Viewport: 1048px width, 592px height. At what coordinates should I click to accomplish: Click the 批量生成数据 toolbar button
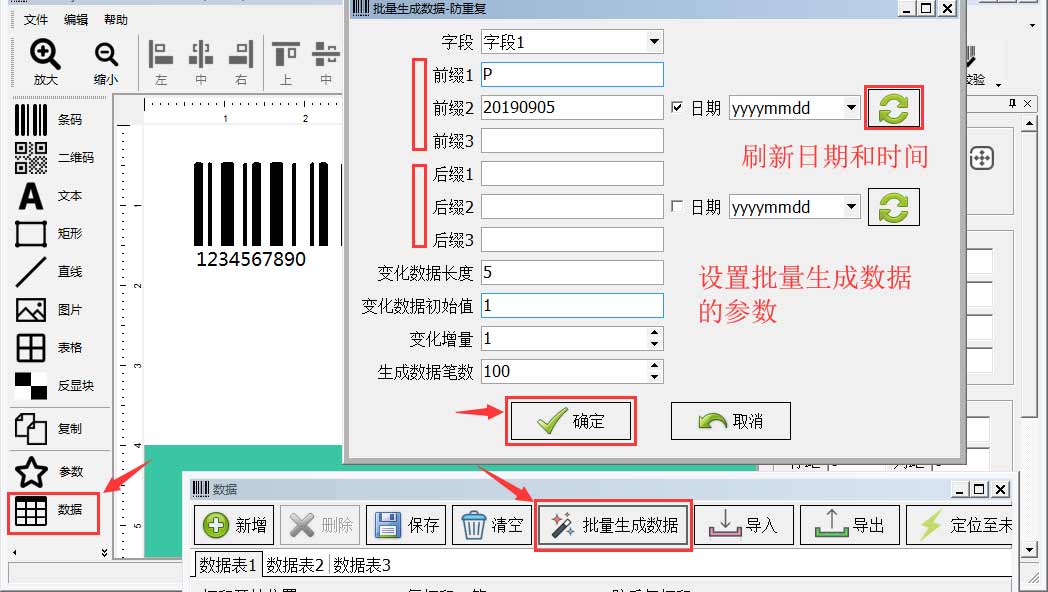click(614, 525)
